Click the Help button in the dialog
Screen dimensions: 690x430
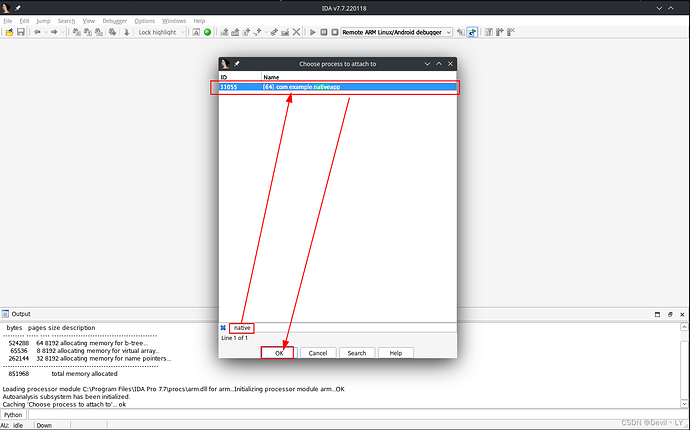[x=396, y=353]
